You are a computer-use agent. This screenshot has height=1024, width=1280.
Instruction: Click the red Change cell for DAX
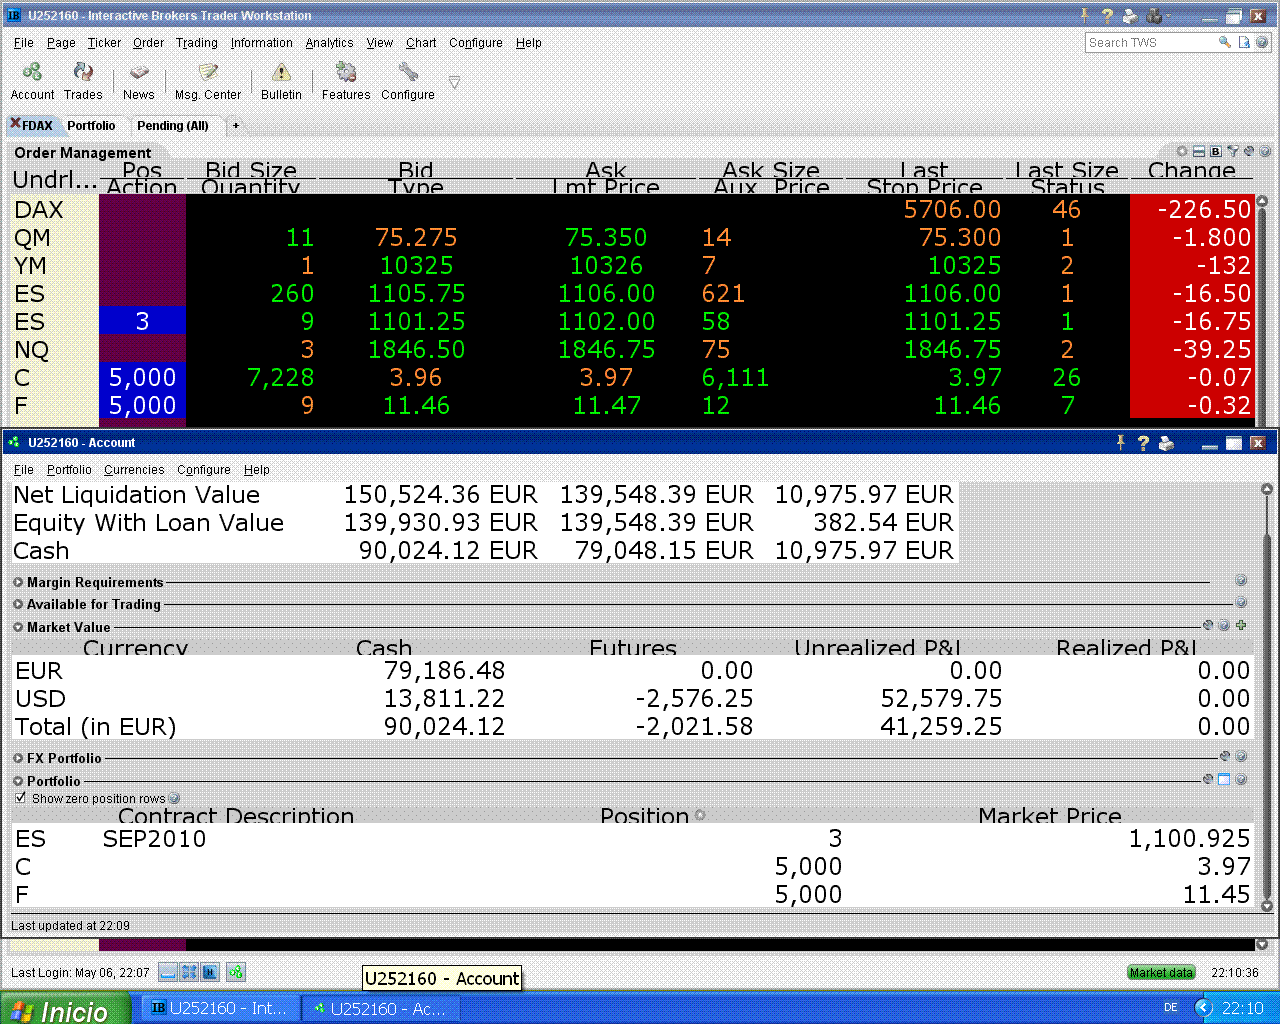click(1191, 210)
